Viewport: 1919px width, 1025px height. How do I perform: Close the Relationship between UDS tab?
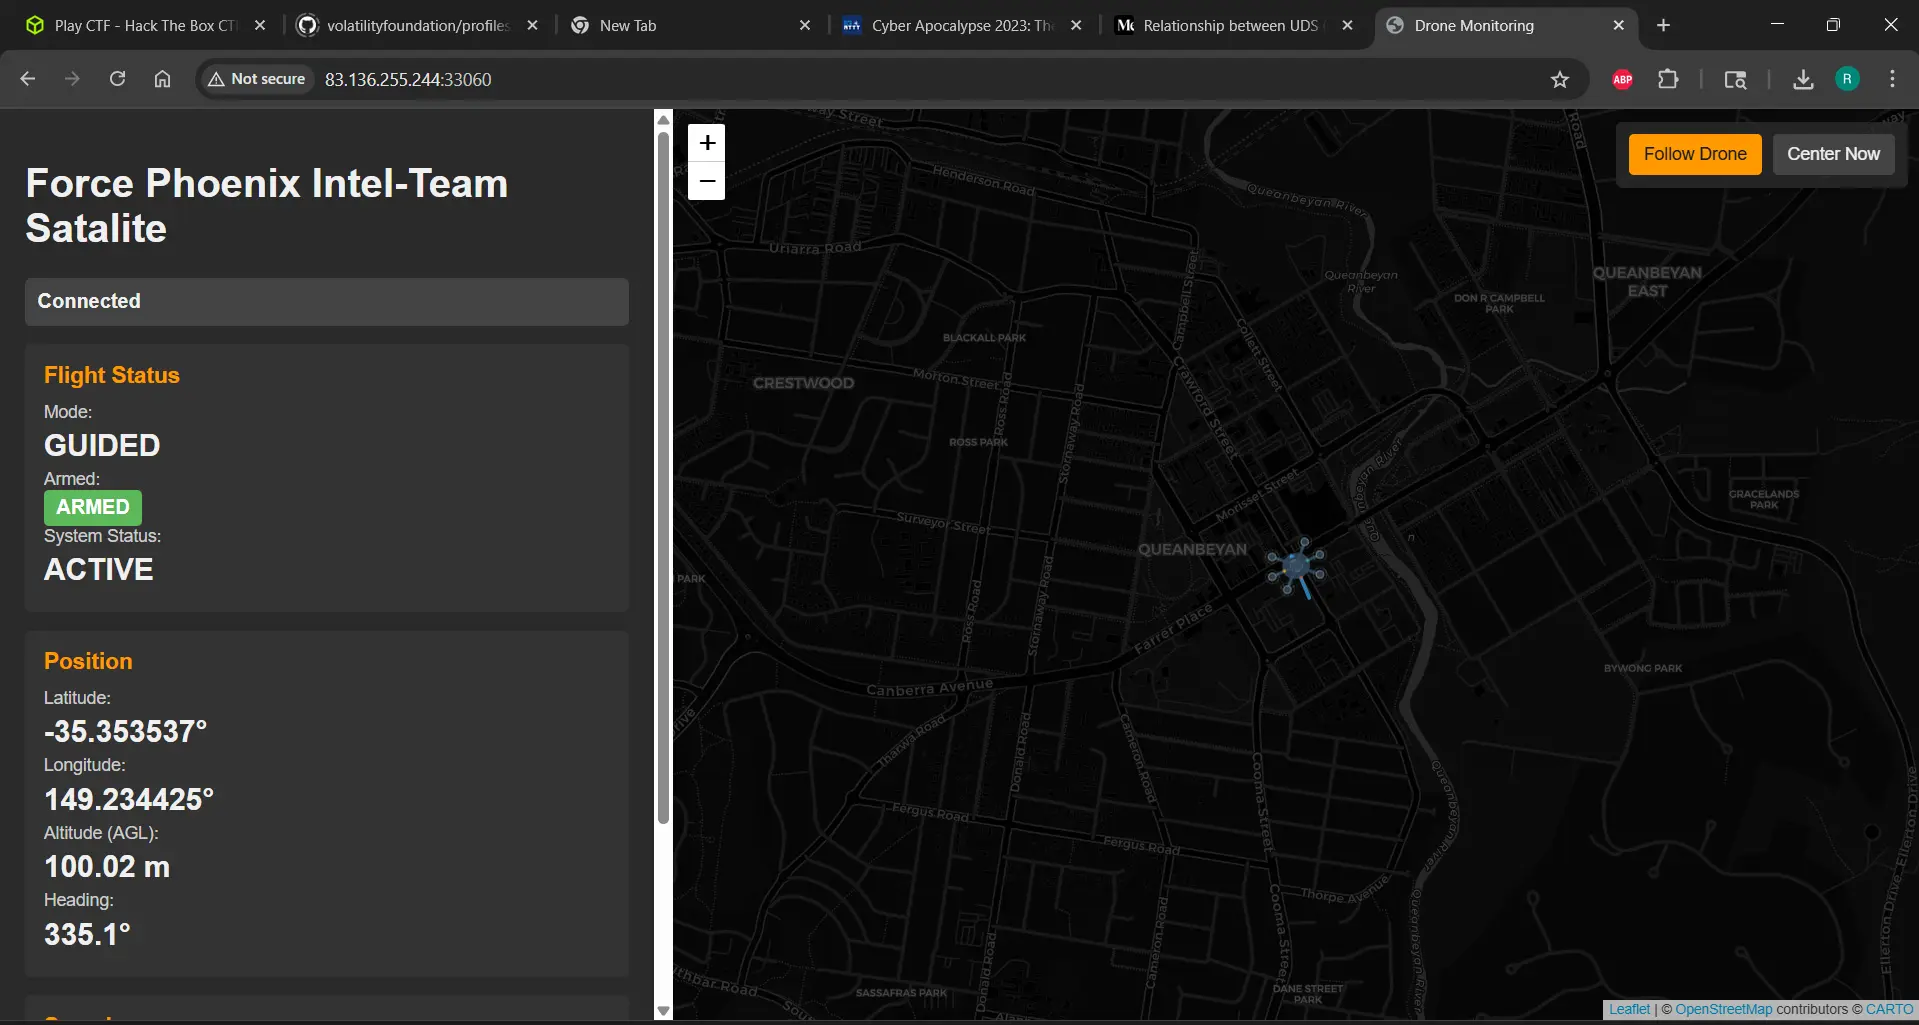point(1347,26)
